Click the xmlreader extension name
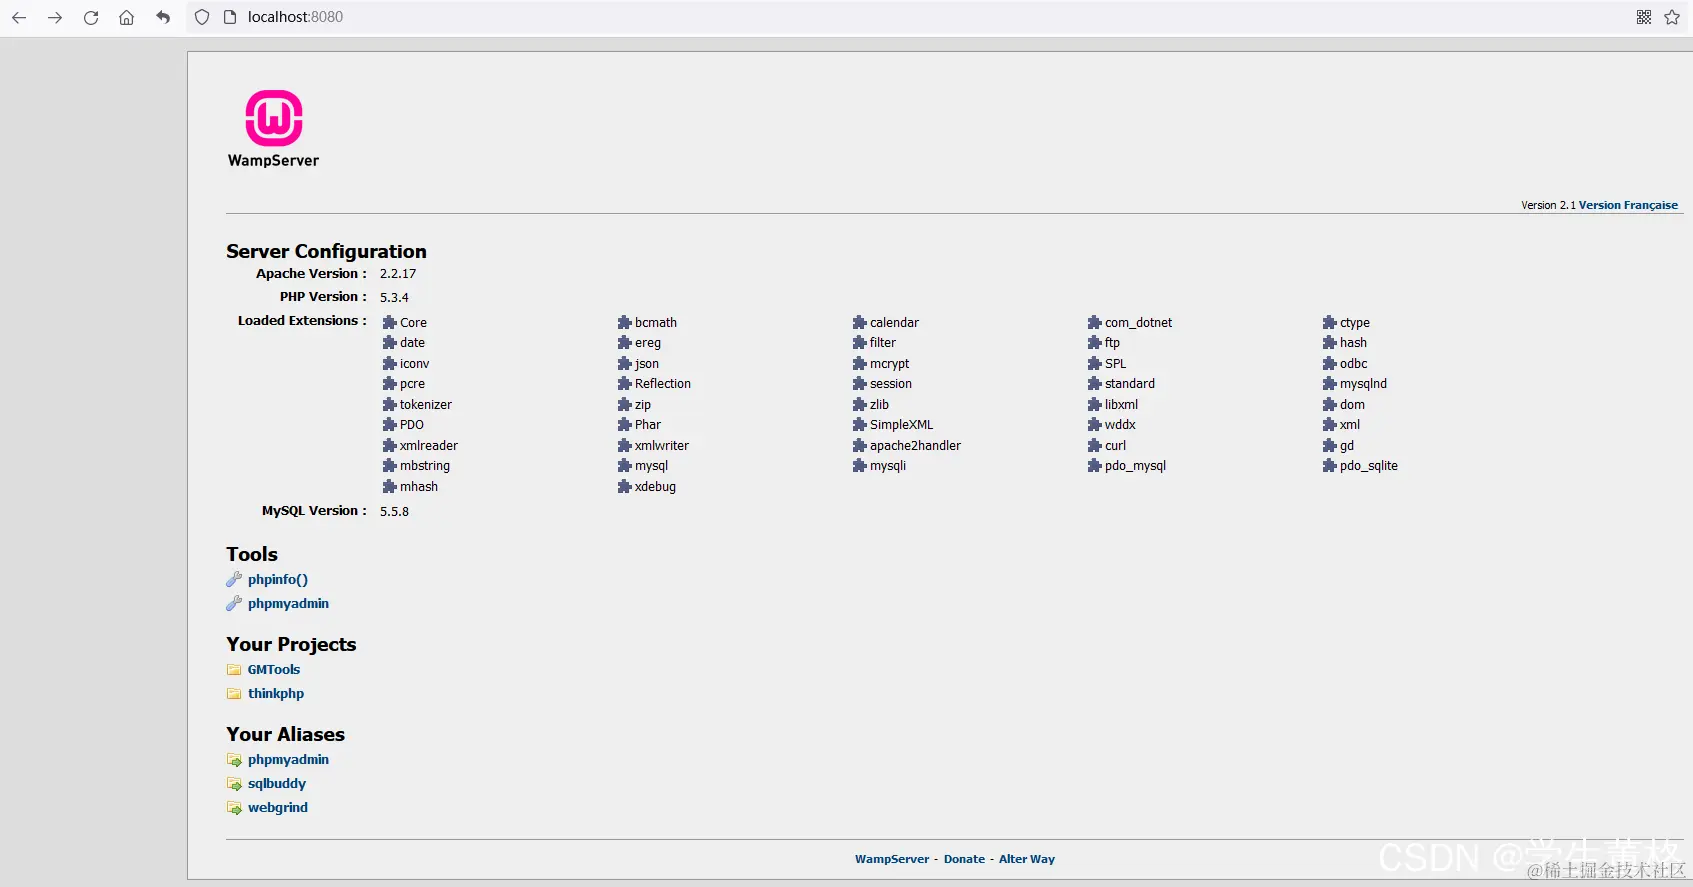 click(x=429, y=446)
